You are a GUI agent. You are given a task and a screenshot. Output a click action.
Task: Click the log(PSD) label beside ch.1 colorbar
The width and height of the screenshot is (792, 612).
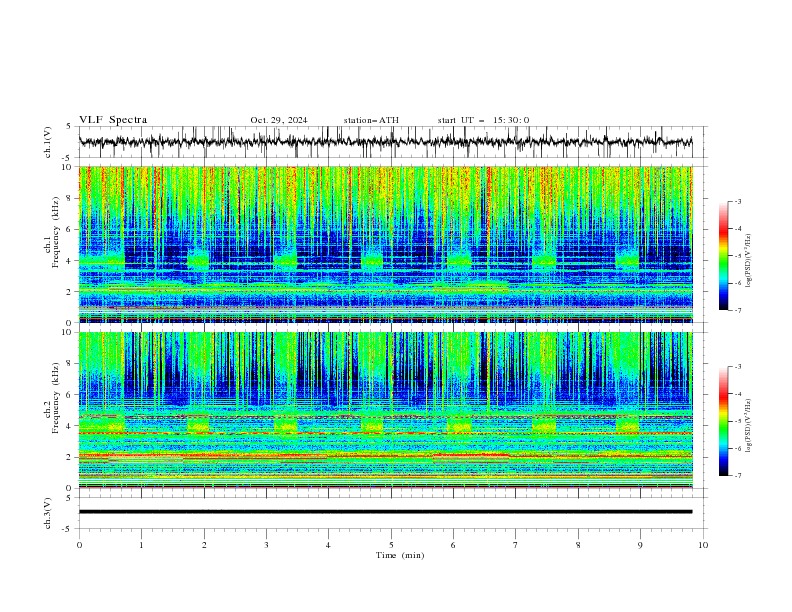click(x=748, y=261)
